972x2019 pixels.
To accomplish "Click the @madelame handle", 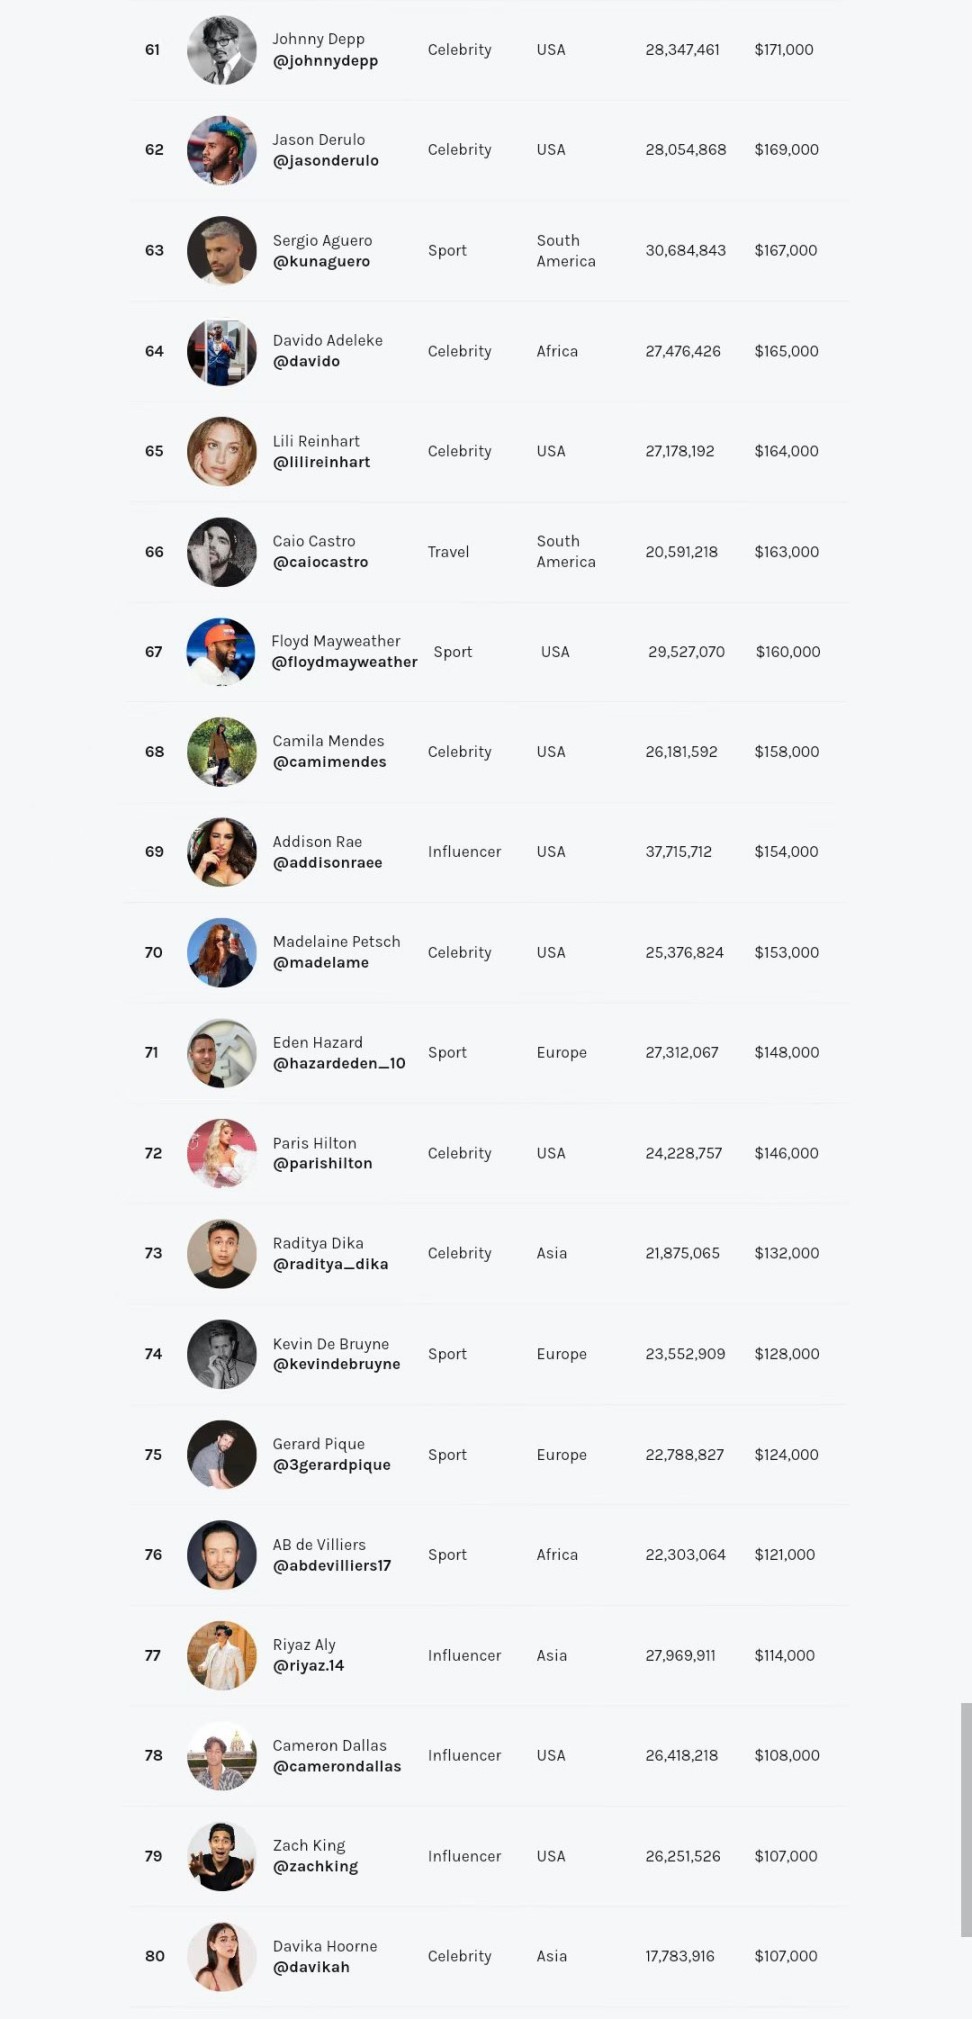I will [320, 963].
